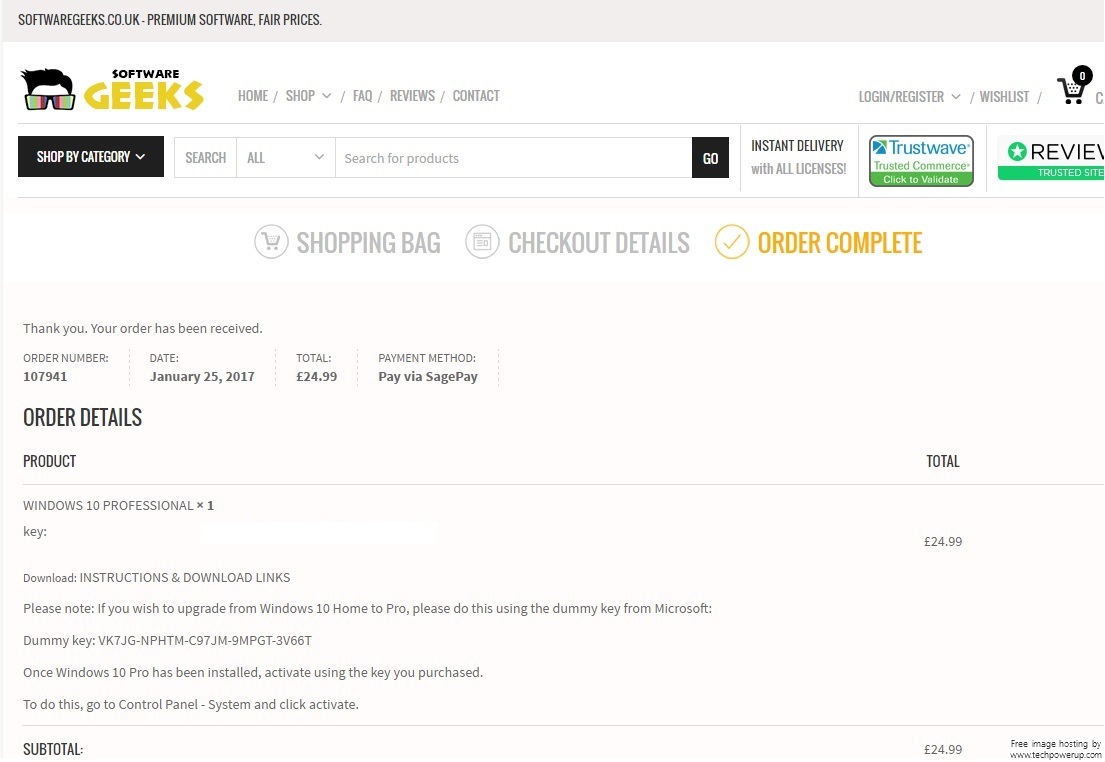Click the Instant Delivery with All Licenses text
The image size is (1105, 762).
coord(798,157)
